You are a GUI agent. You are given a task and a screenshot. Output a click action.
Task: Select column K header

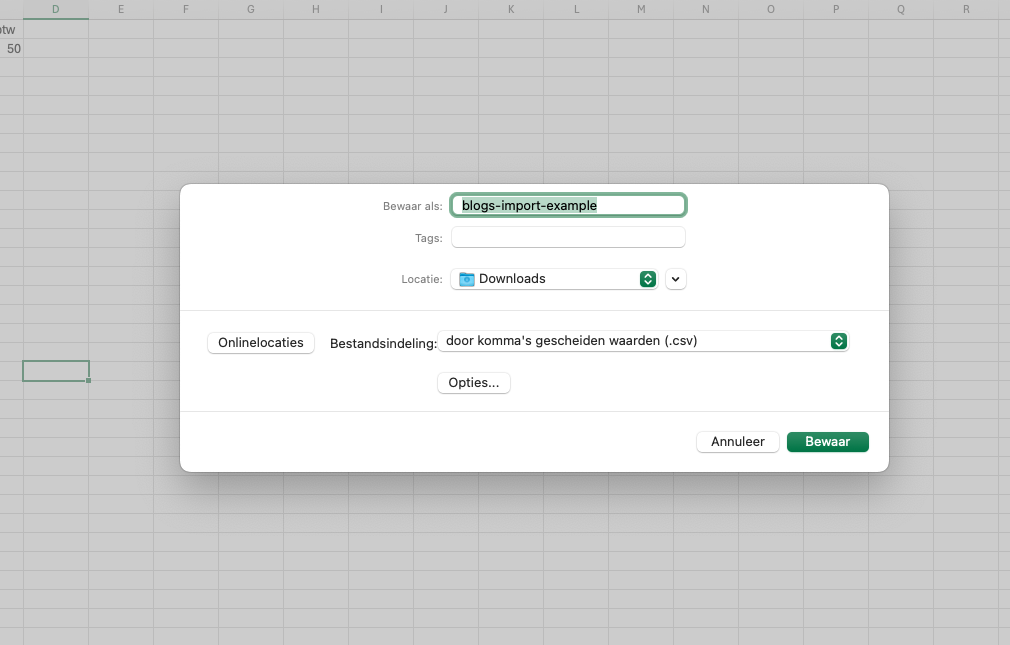point(511,9)
